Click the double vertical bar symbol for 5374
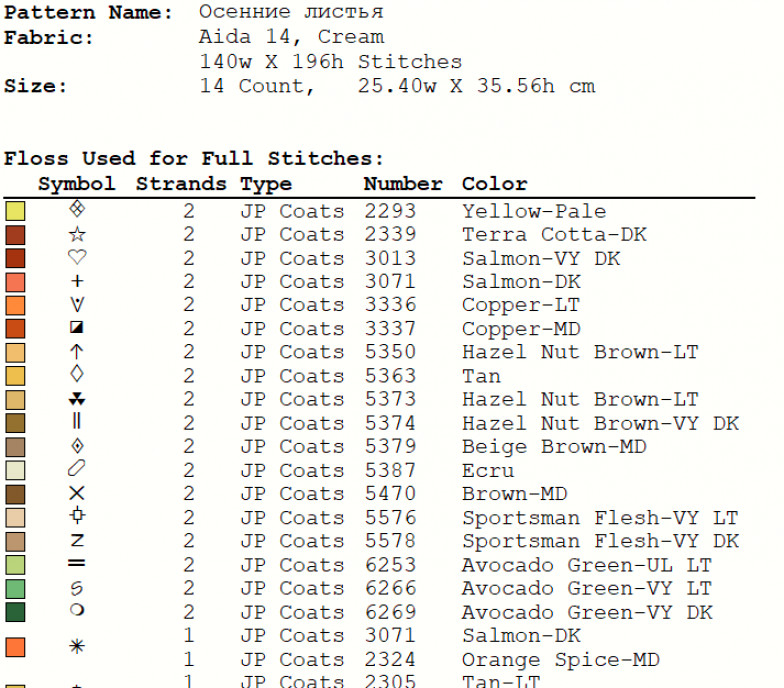 coord(76,421)
